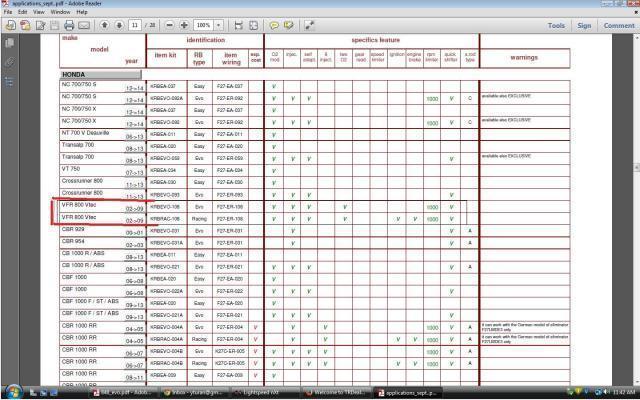
Task: Click the "NT 700 V Deauville" model cell
Action: [x=85, y=133]
